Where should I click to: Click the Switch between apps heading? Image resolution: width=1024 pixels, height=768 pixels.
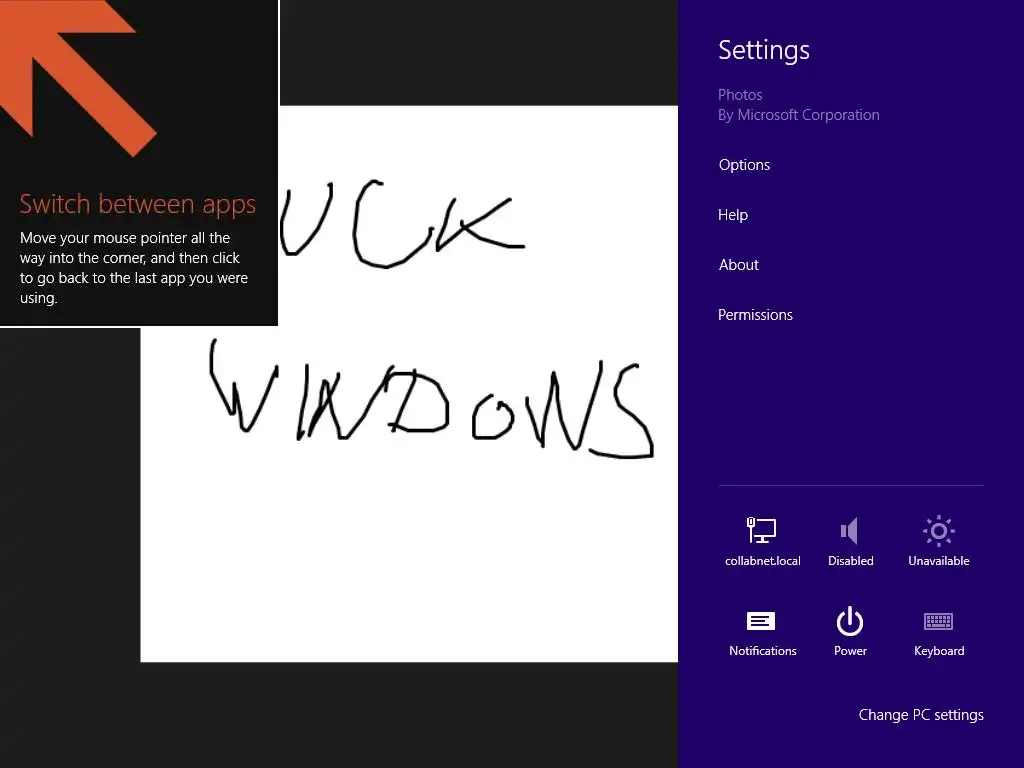tap(138, 204)
